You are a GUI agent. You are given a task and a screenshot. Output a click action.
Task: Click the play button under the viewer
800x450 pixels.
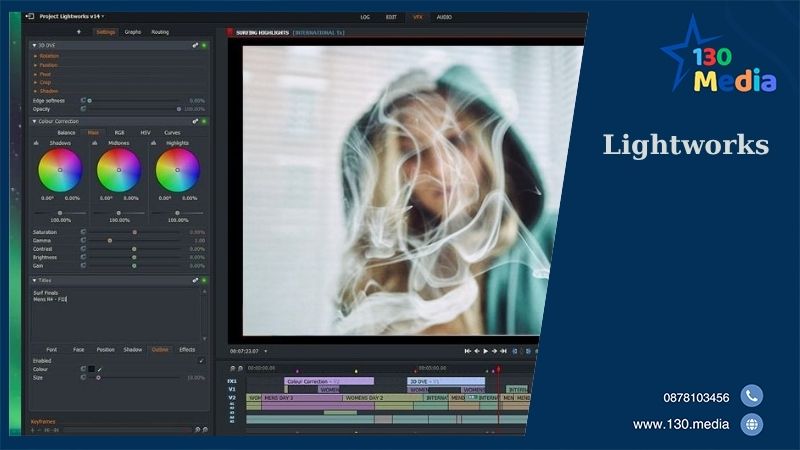click(486, 351)
